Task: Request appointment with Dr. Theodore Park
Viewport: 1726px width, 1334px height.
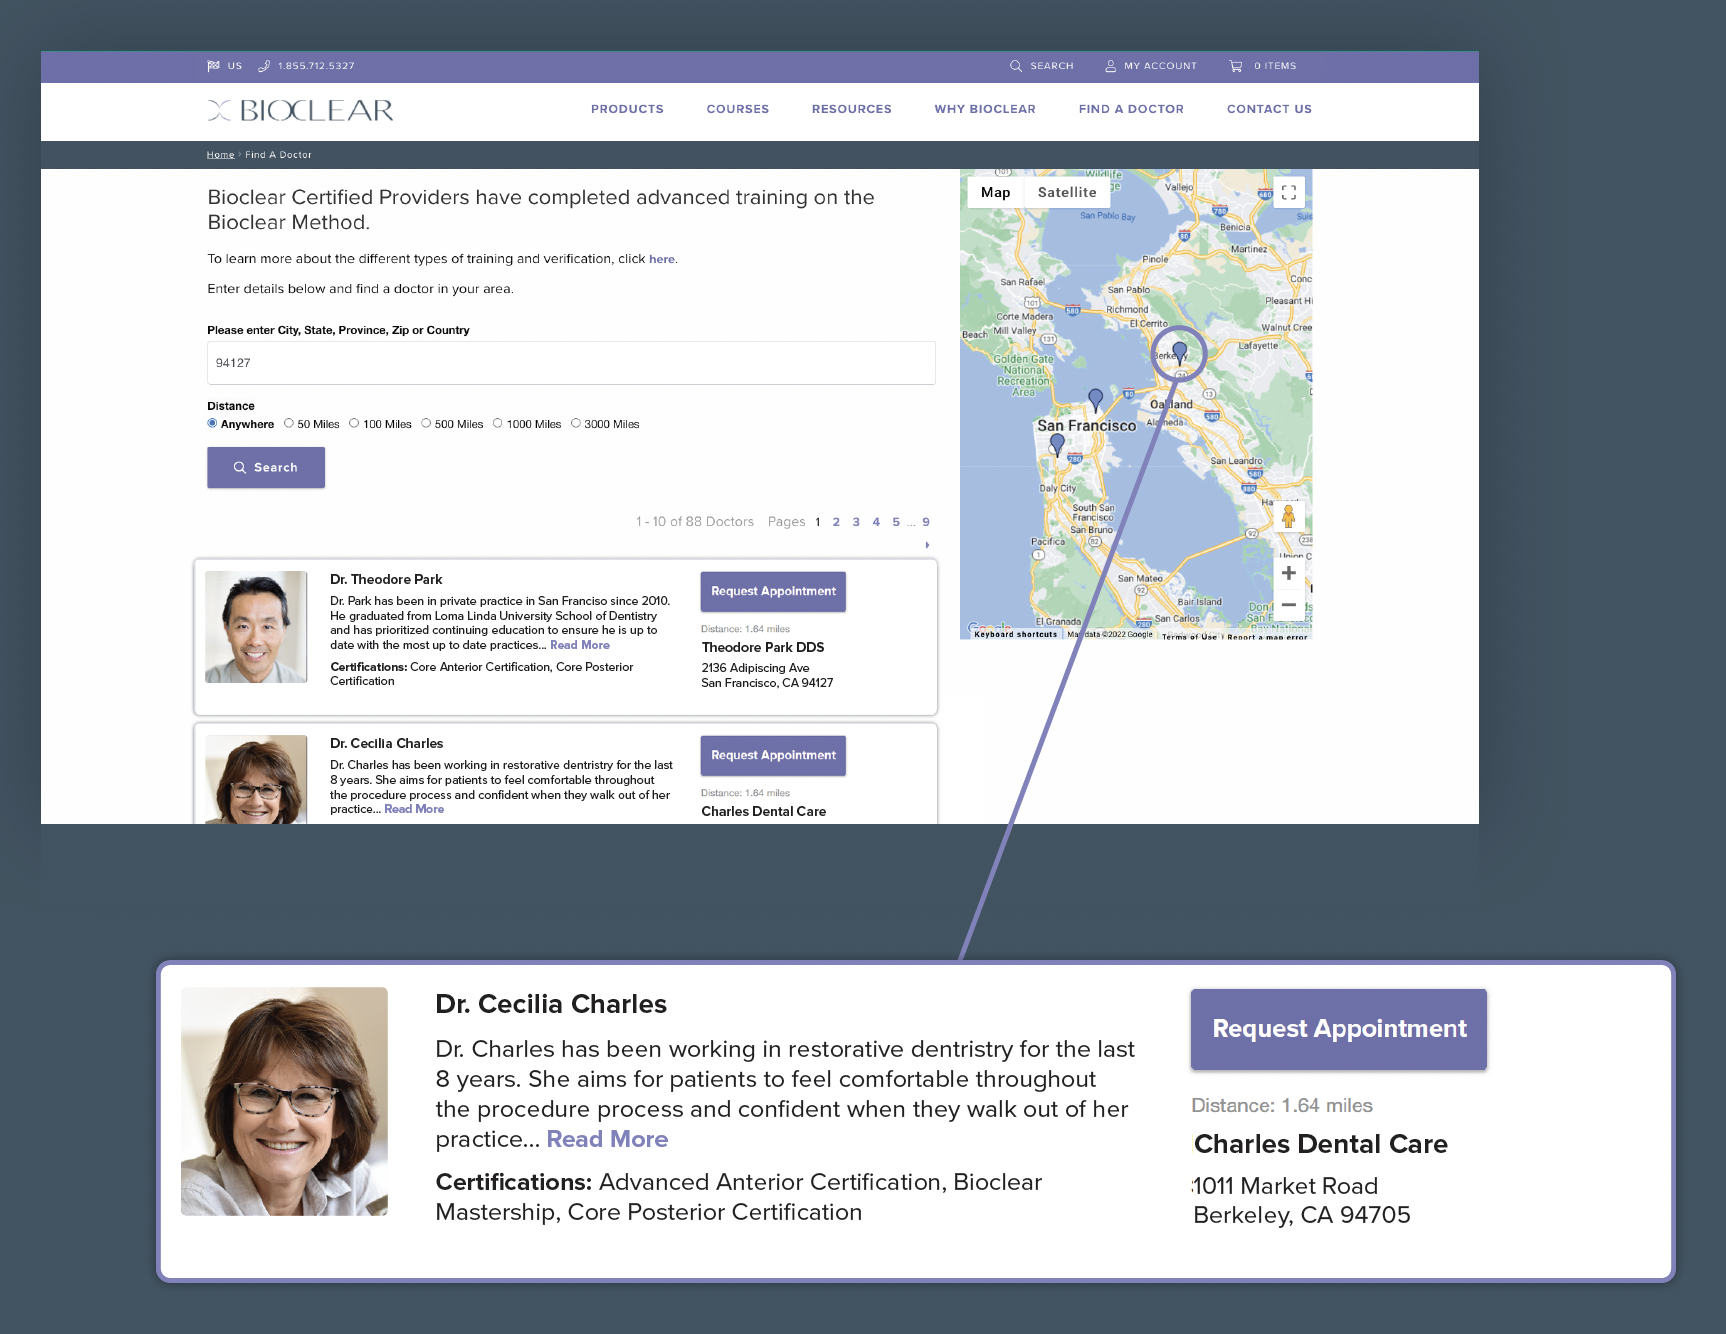Action: point(773,592)
